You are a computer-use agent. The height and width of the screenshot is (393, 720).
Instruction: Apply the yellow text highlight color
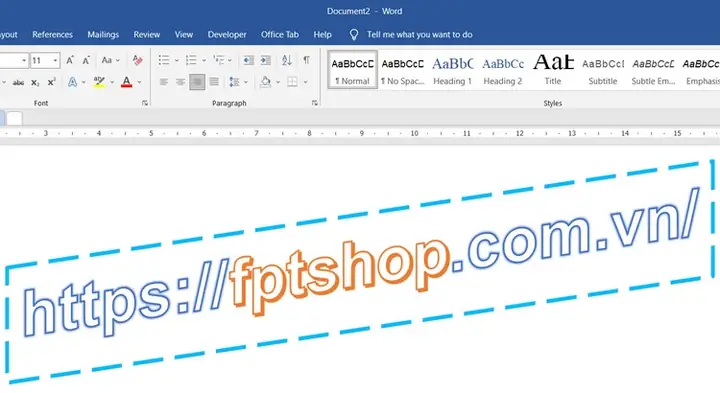click(x=99, y=82)
